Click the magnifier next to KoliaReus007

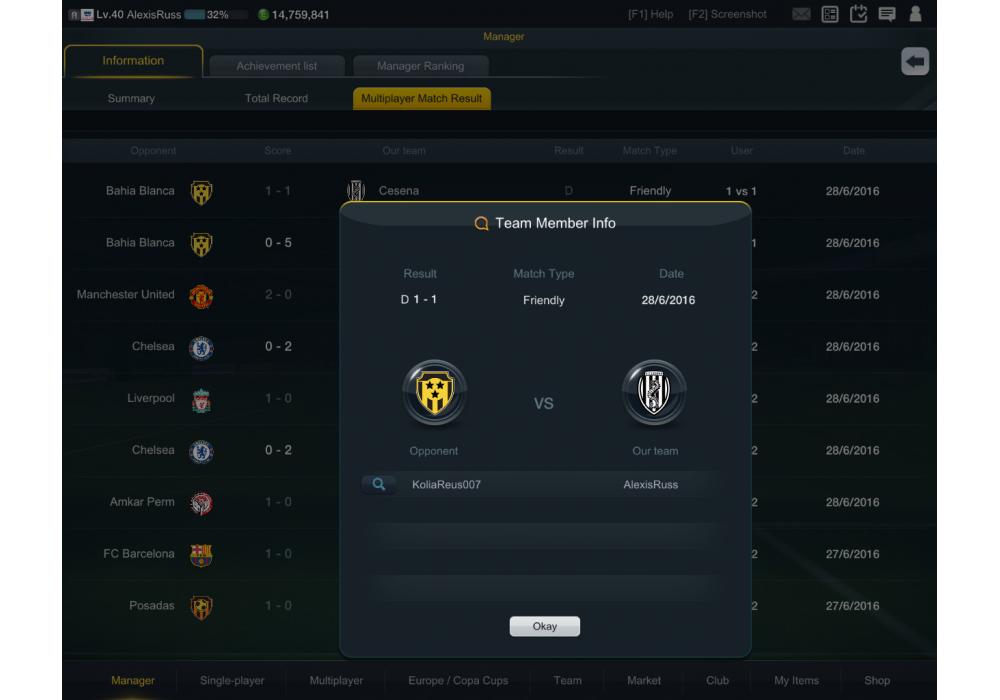(x=378, y=485)
